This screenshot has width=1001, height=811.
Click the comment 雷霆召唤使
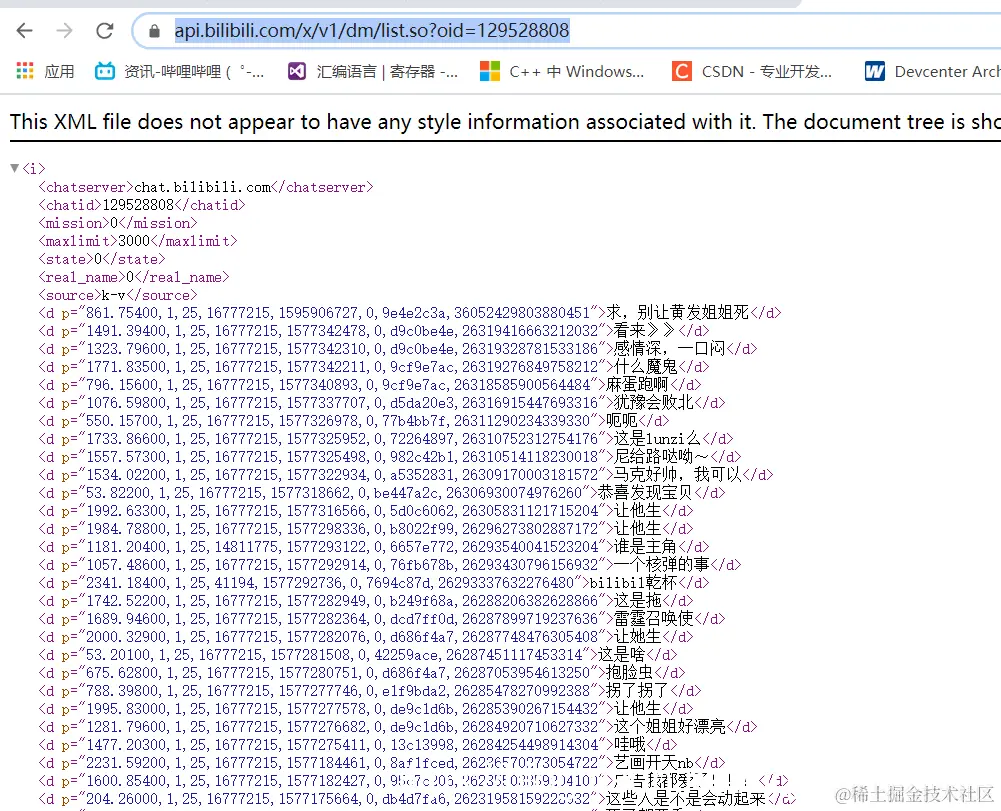point(654,618)
